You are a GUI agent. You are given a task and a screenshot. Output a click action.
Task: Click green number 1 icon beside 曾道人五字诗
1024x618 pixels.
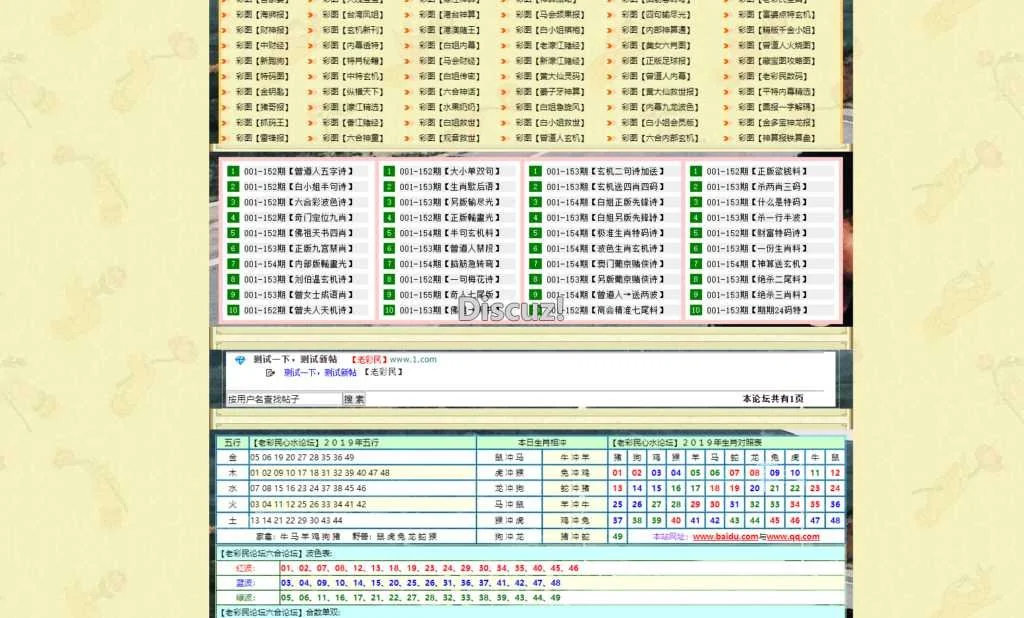(233, 172)
